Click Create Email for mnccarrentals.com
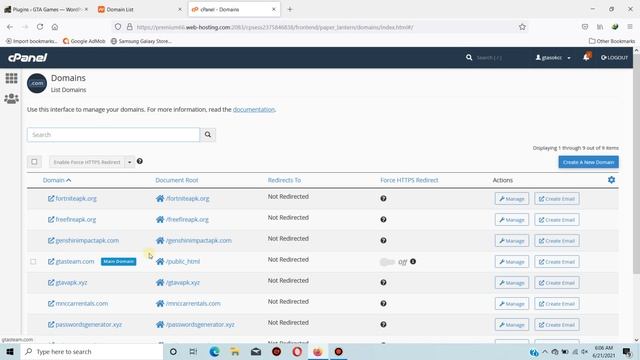Screen dimensions: 640x360 click(x=557, y=304)
